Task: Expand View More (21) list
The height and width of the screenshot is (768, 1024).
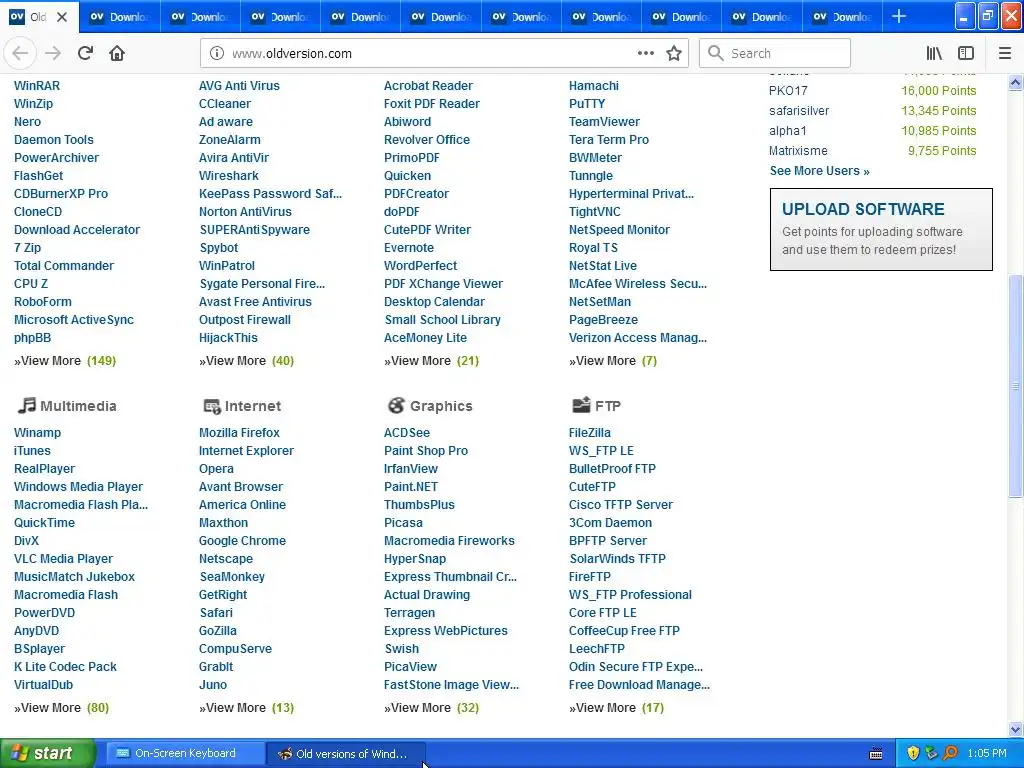Action: click(431, 360)
